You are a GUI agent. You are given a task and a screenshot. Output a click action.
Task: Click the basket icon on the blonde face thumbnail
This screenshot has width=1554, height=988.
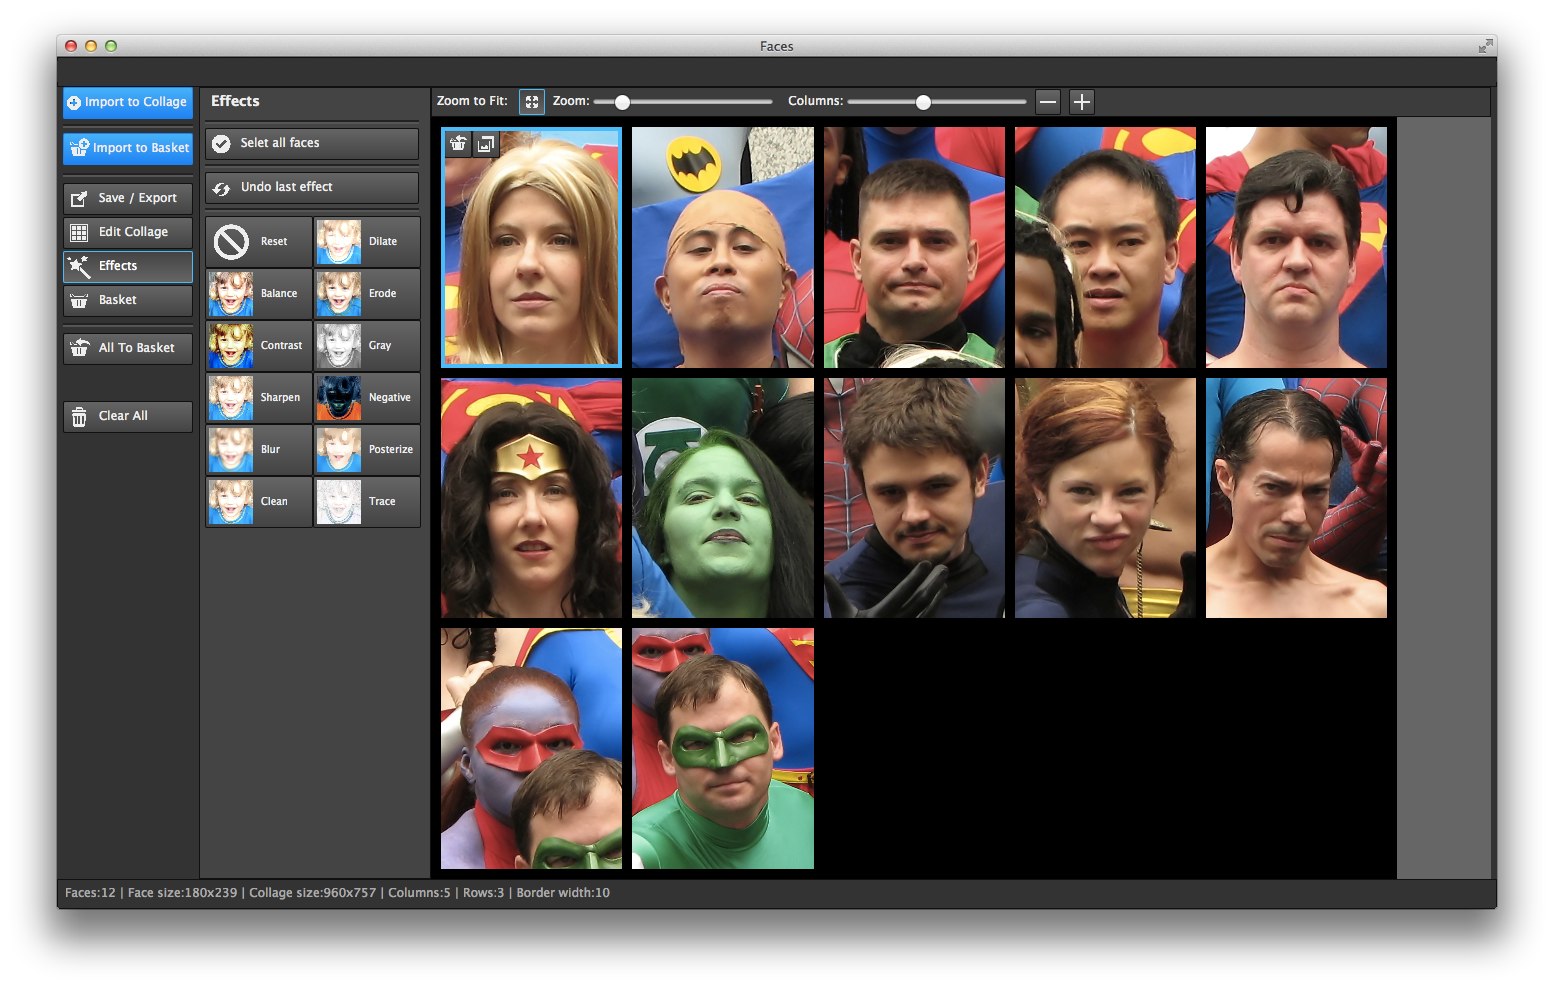[x=458, y=144]
